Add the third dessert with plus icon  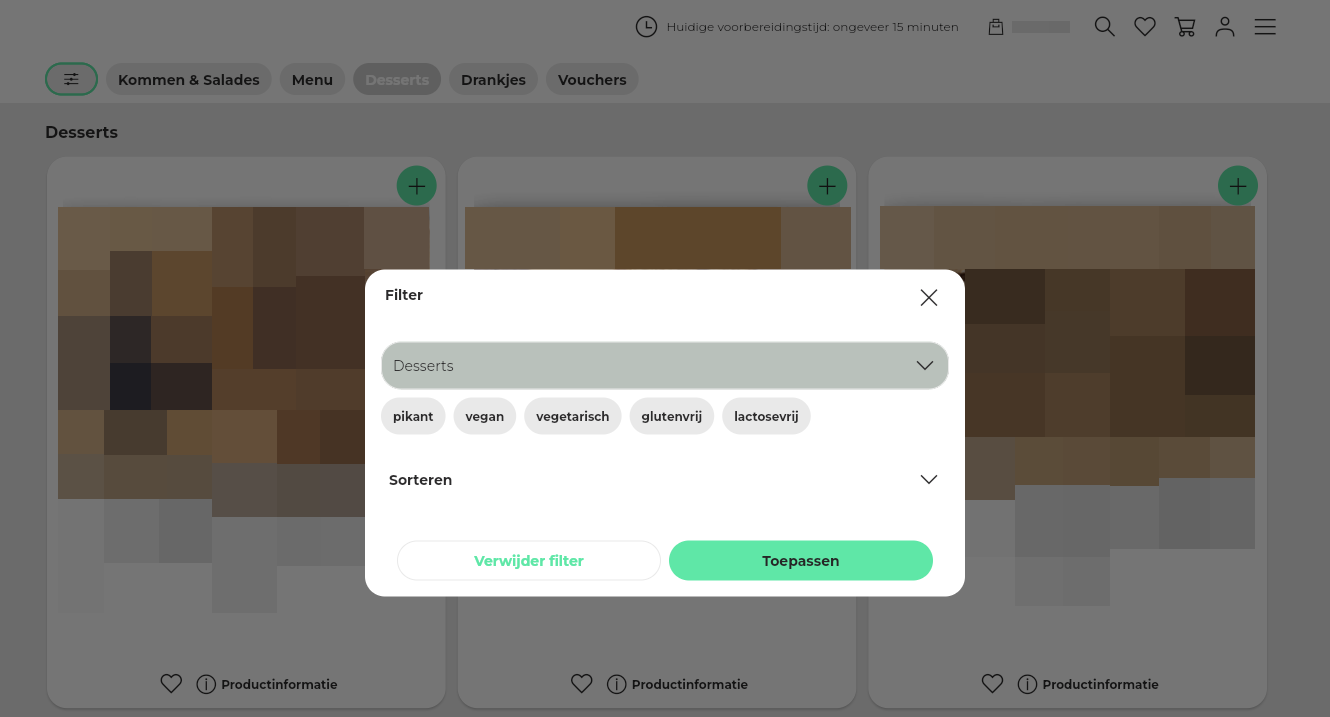click(1237, 186)
